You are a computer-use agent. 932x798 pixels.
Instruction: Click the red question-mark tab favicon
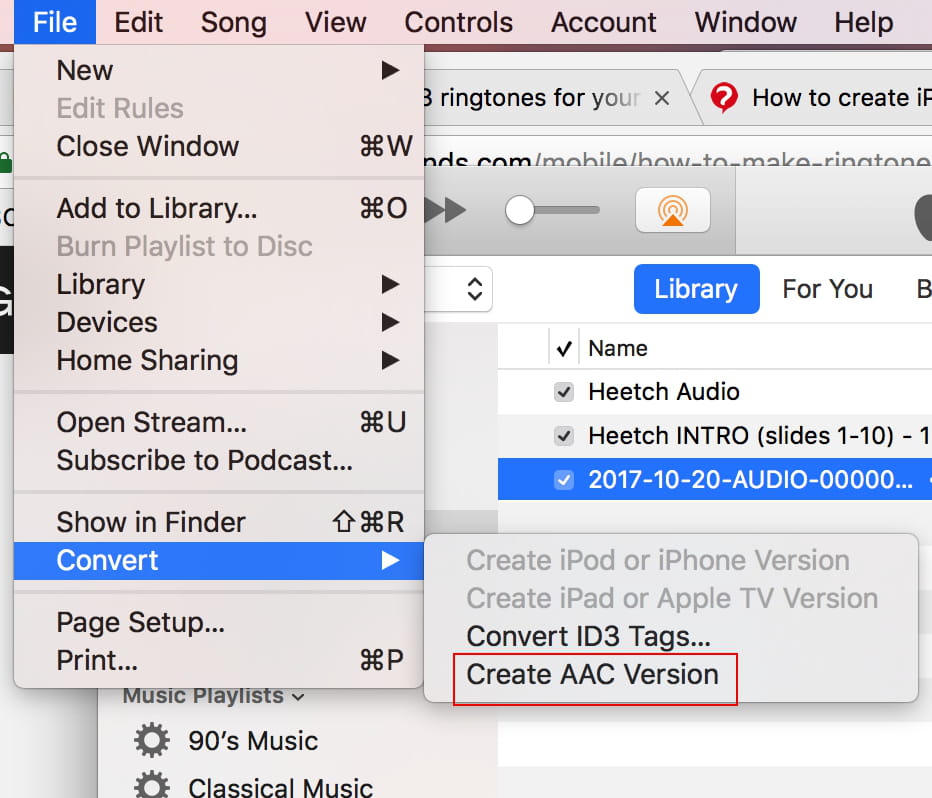tap(724, 98)
